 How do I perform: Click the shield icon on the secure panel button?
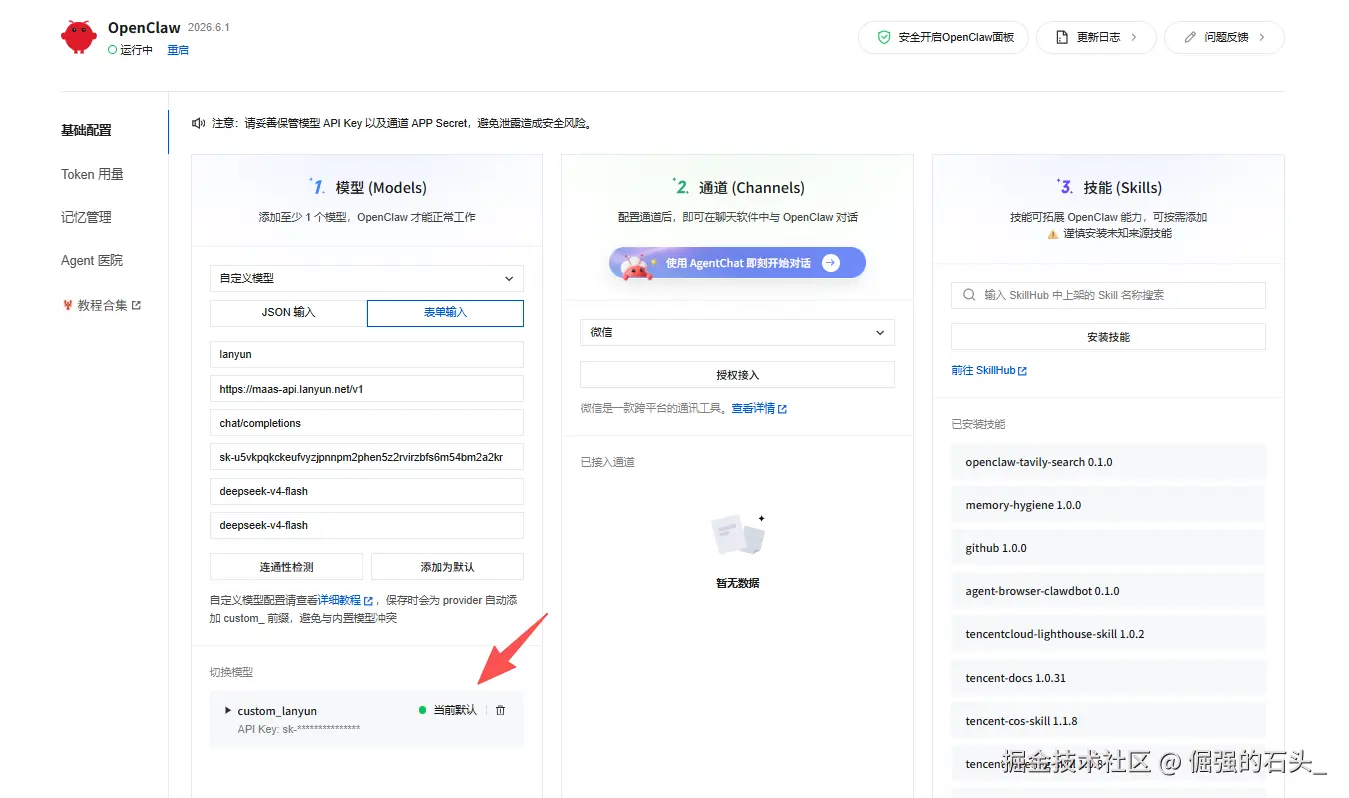(884, 37)
